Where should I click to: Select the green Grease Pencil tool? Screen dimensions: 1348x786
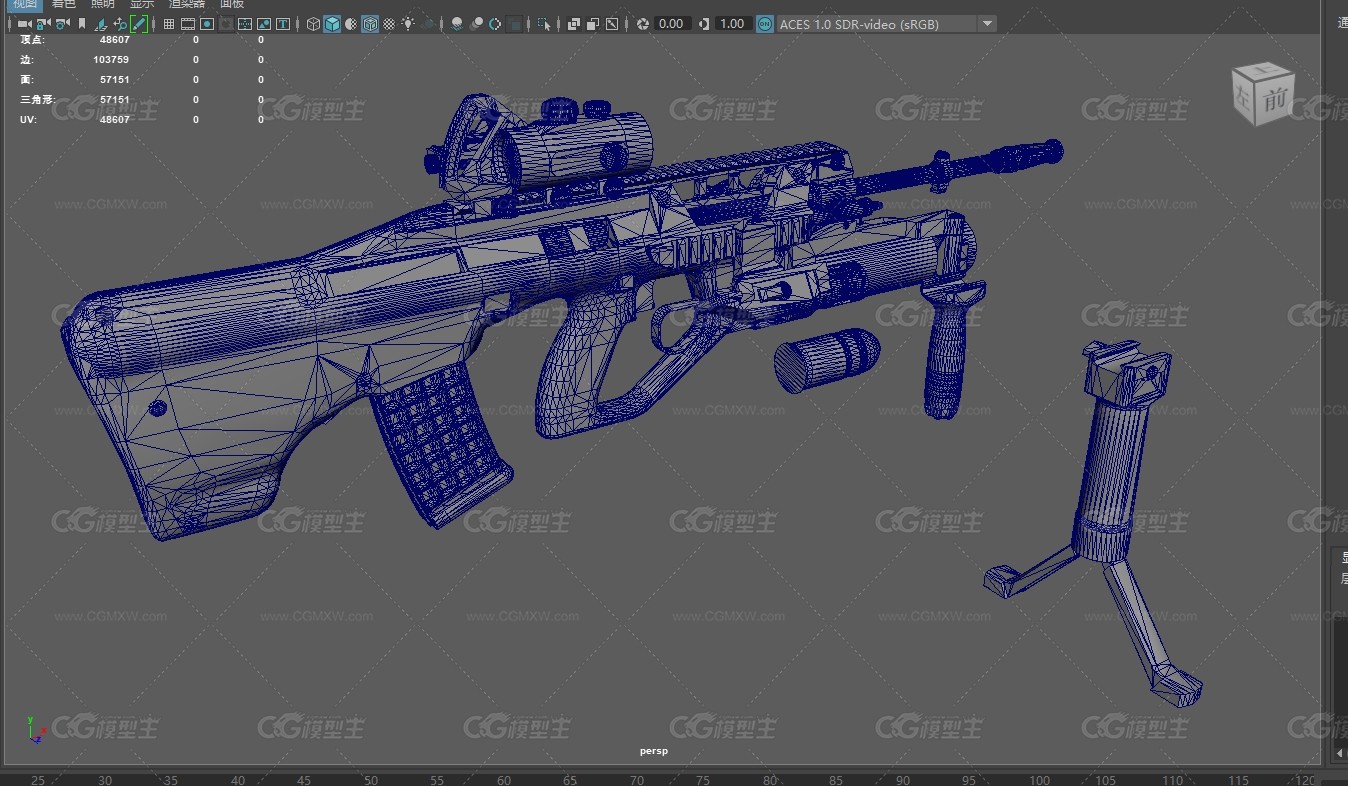(139, 23)
